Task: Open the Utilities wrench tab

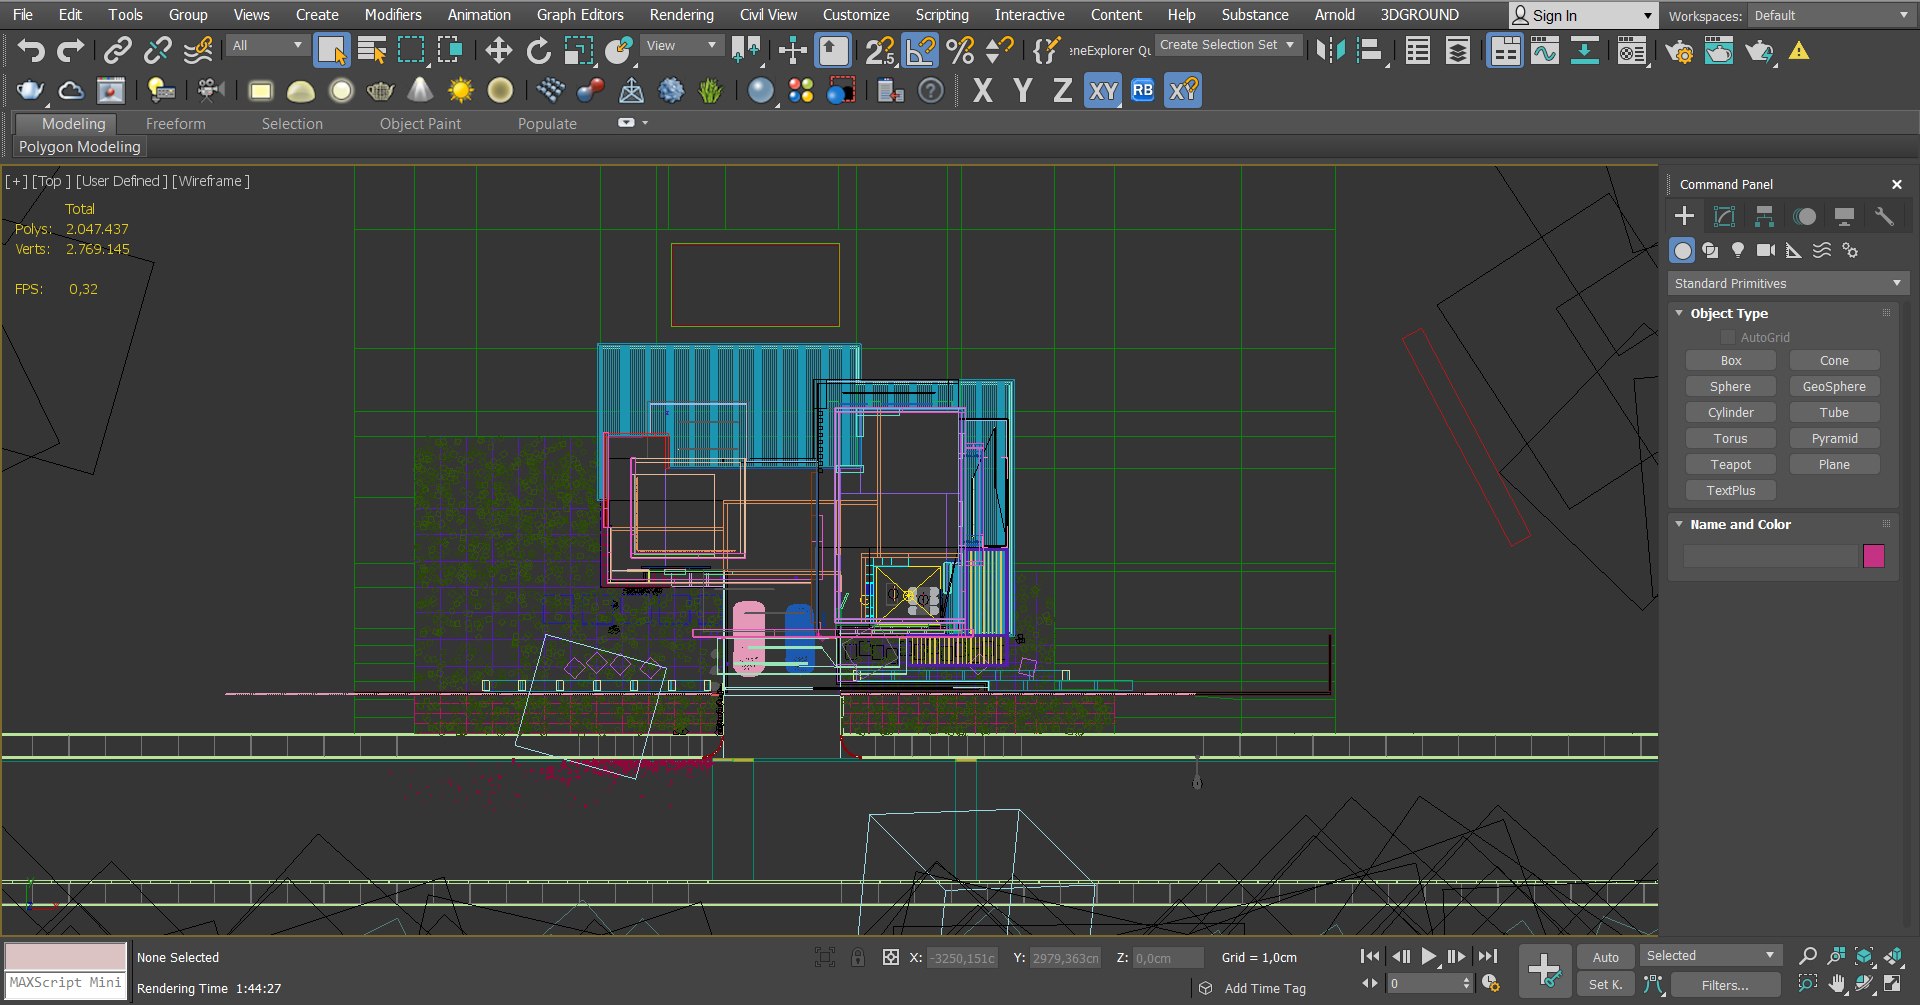Action: point(1884,216)
